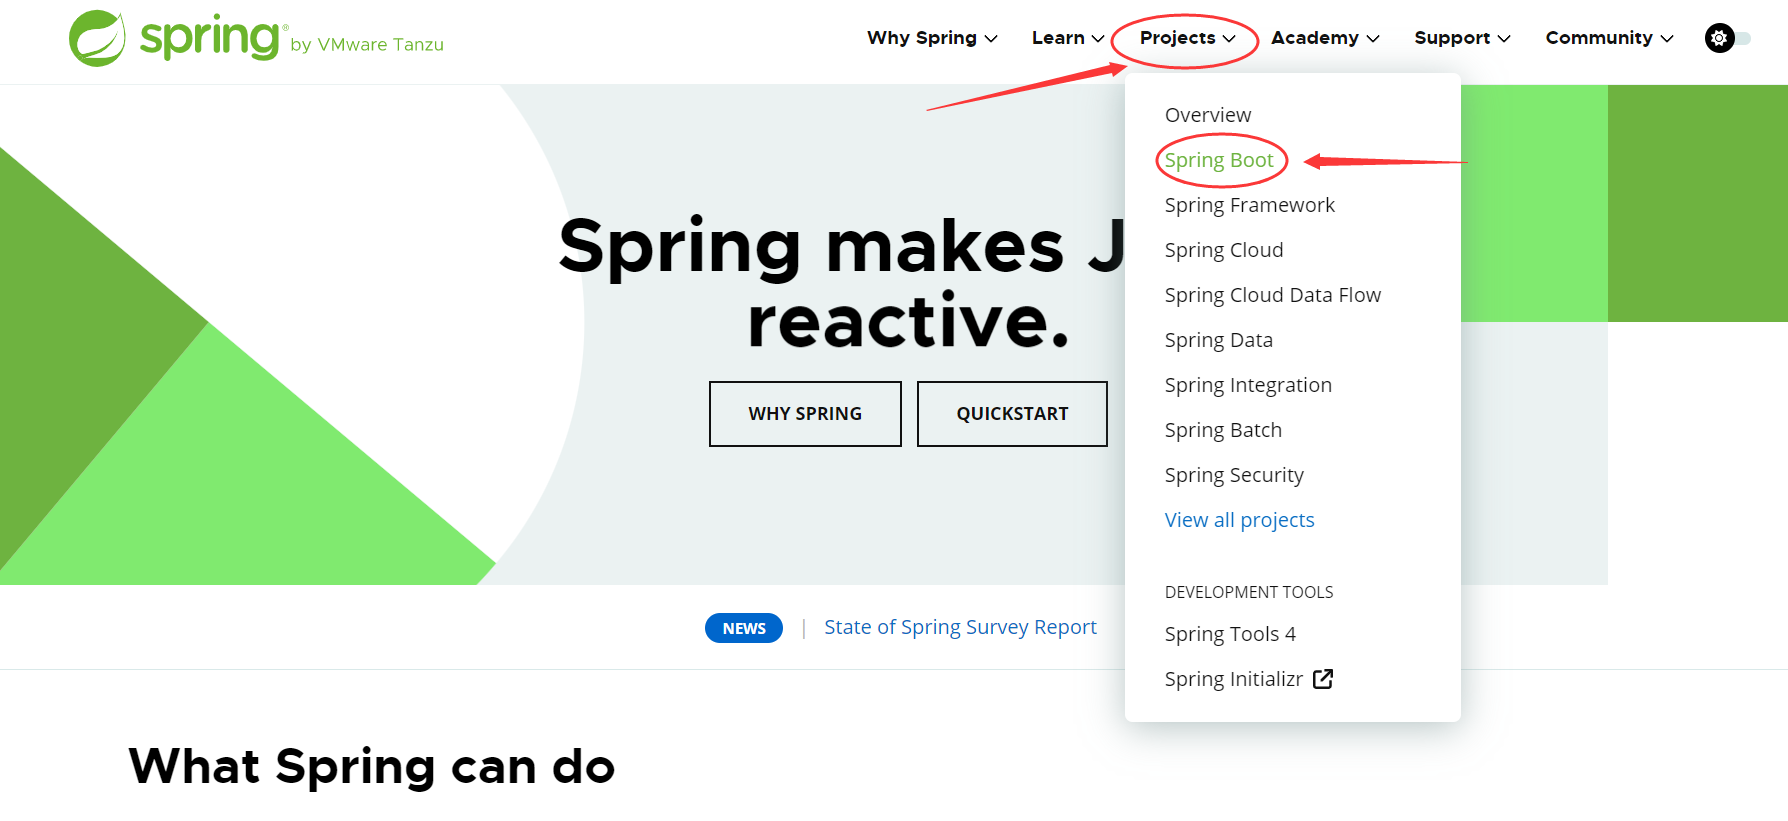
Task: Open the external link icon beside Spring Initializr
Action: tap(1323, 679)
